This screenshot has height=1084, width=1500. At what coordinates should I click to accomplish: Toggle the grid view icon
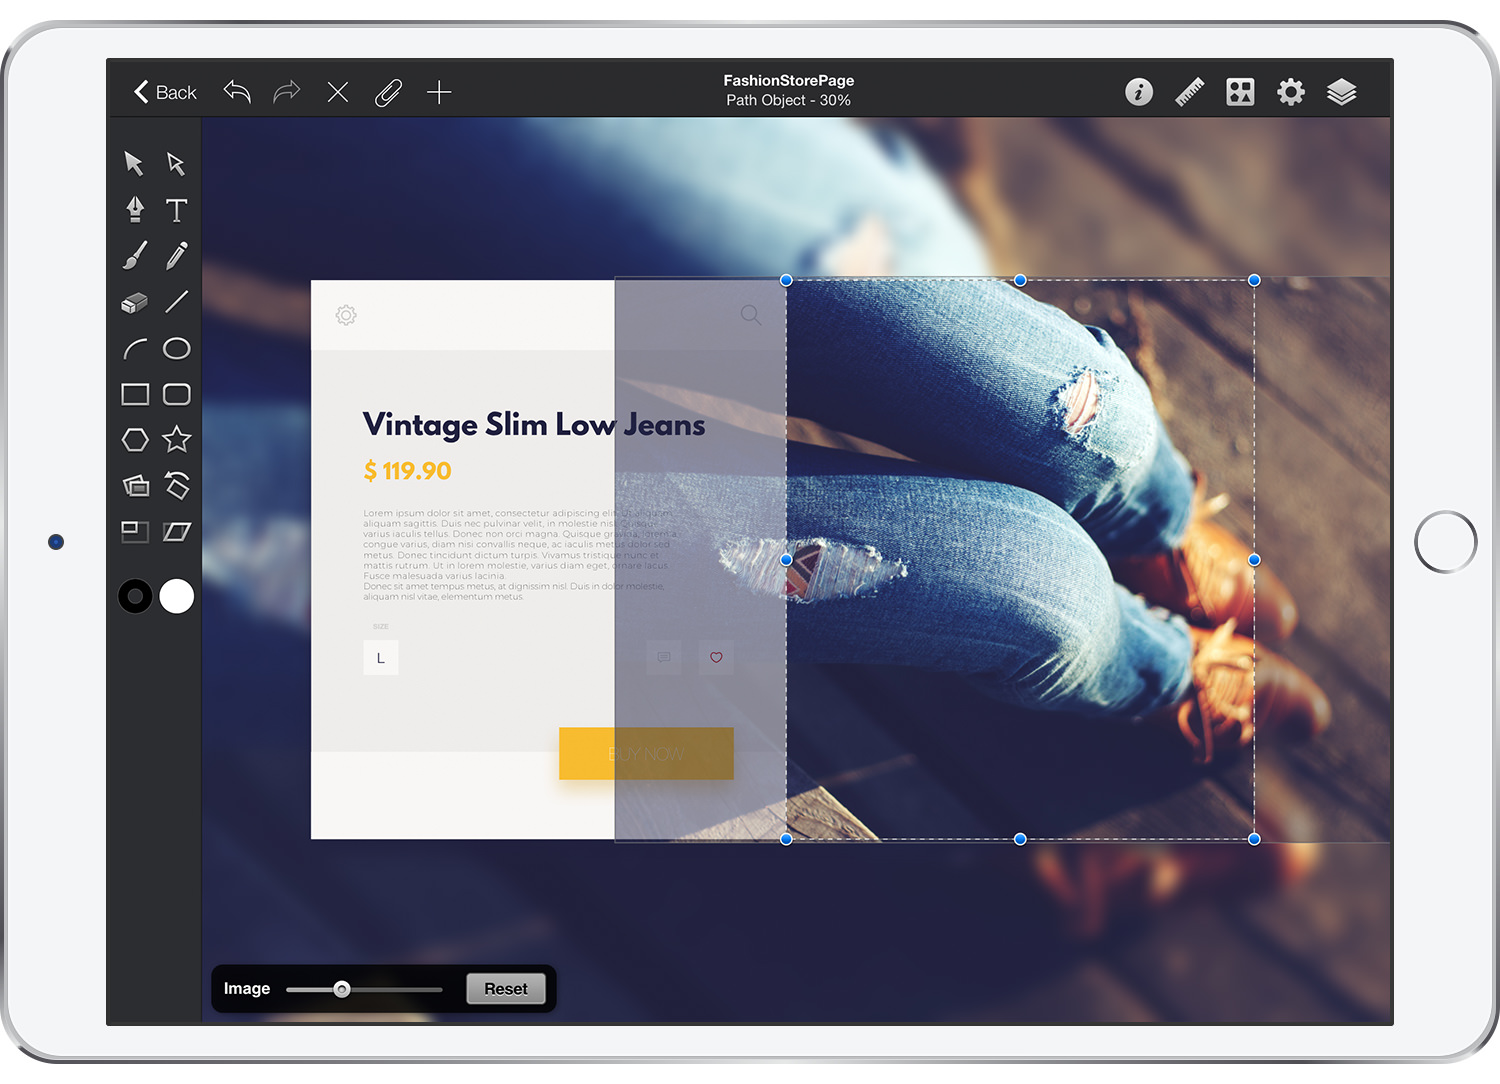tap(1240, 92)
